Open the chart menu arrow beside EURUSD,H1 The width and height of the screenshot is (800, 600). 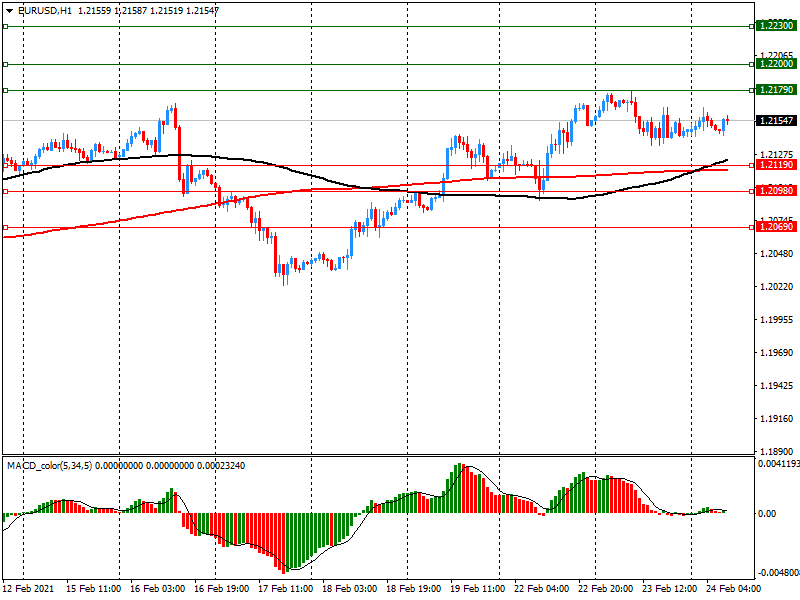[9, 10]
